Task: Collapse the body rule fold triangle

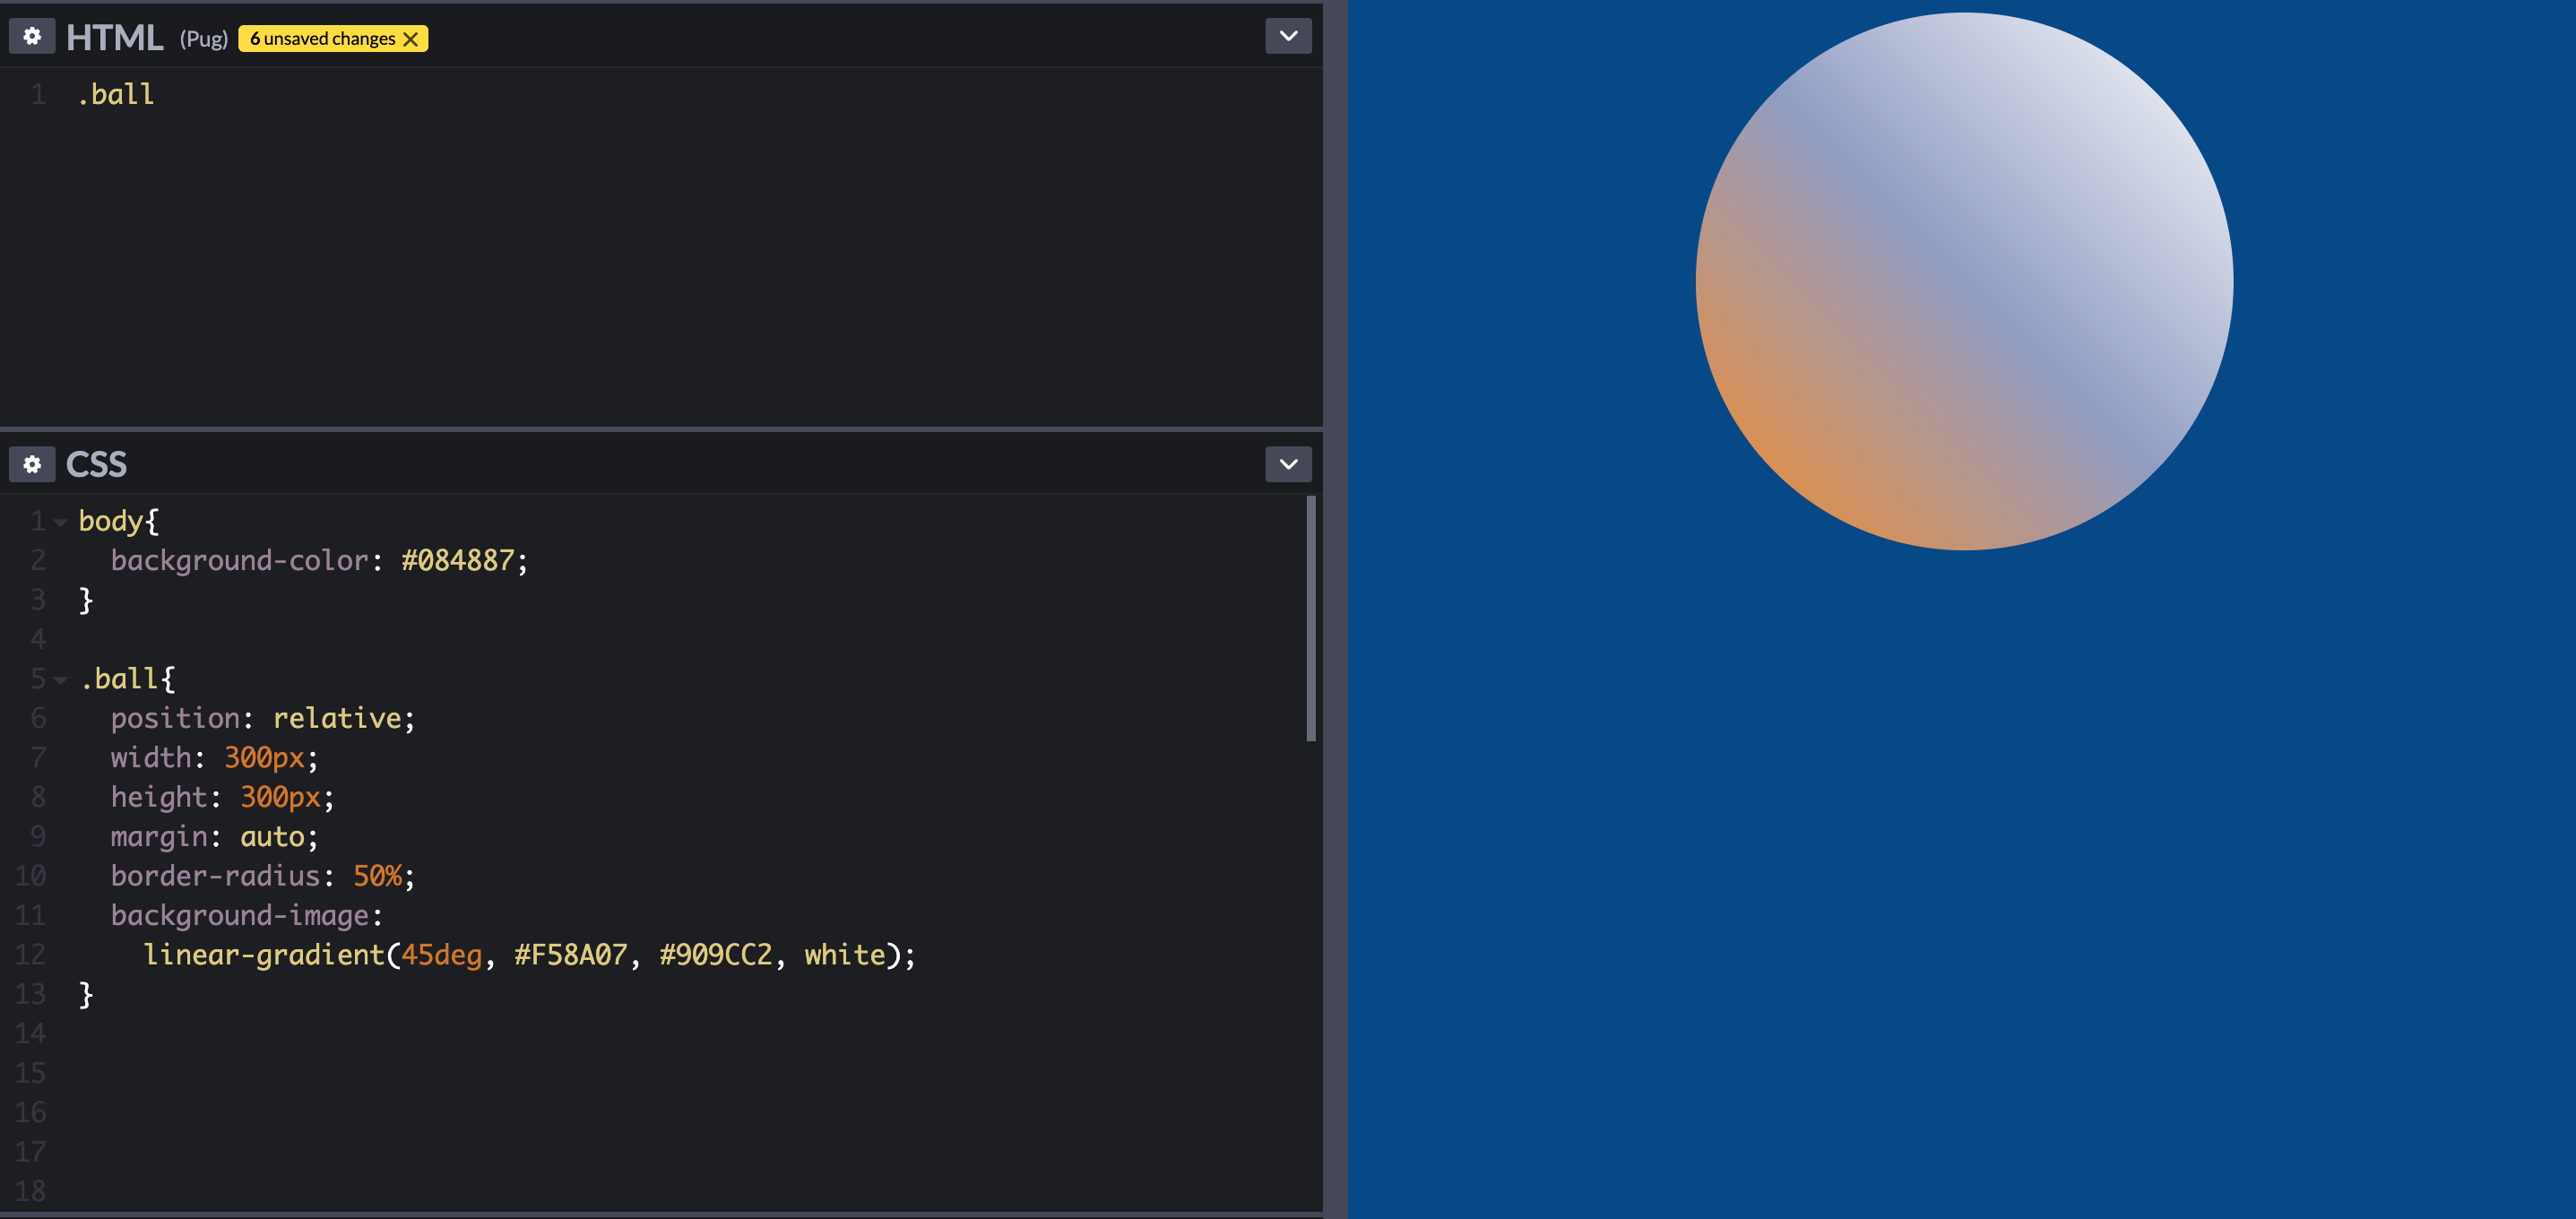Action: (x=61, y=521)
